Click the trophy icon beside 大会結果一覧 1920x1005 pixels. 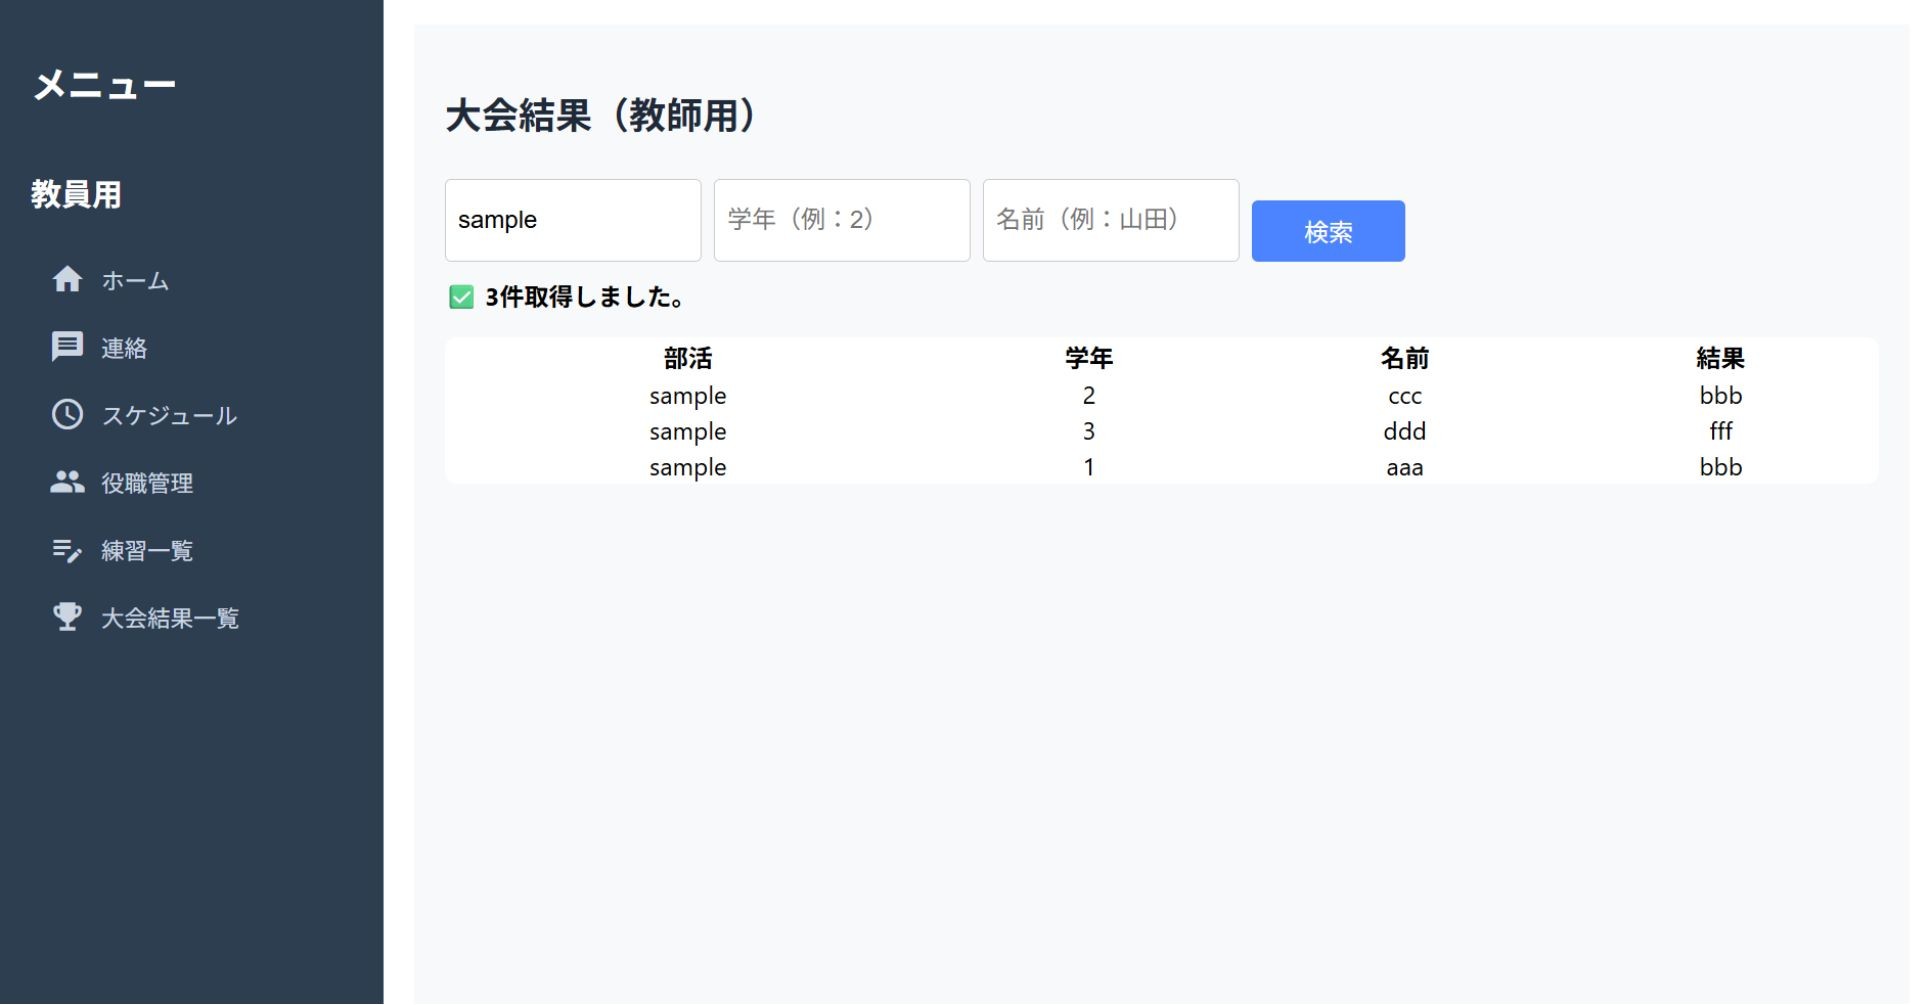(67, 618)
